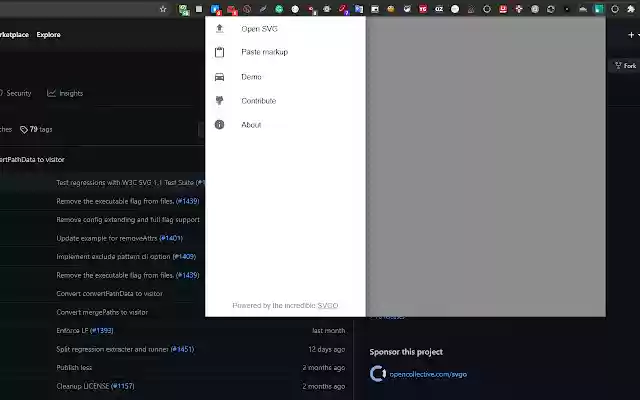
Task: Open the Google Translate extension icon
Action: pyautogui.click(x=359, y=9)
